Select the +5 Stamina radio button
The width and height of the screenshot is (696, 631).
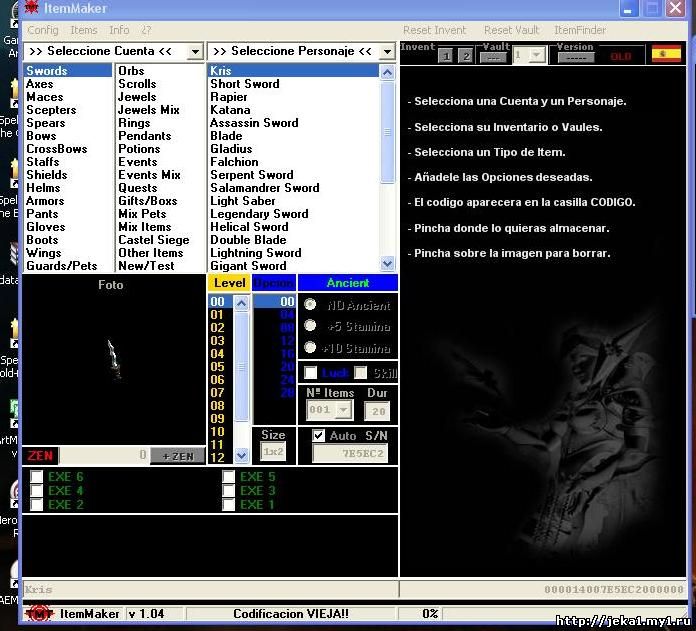click(310, 326)
